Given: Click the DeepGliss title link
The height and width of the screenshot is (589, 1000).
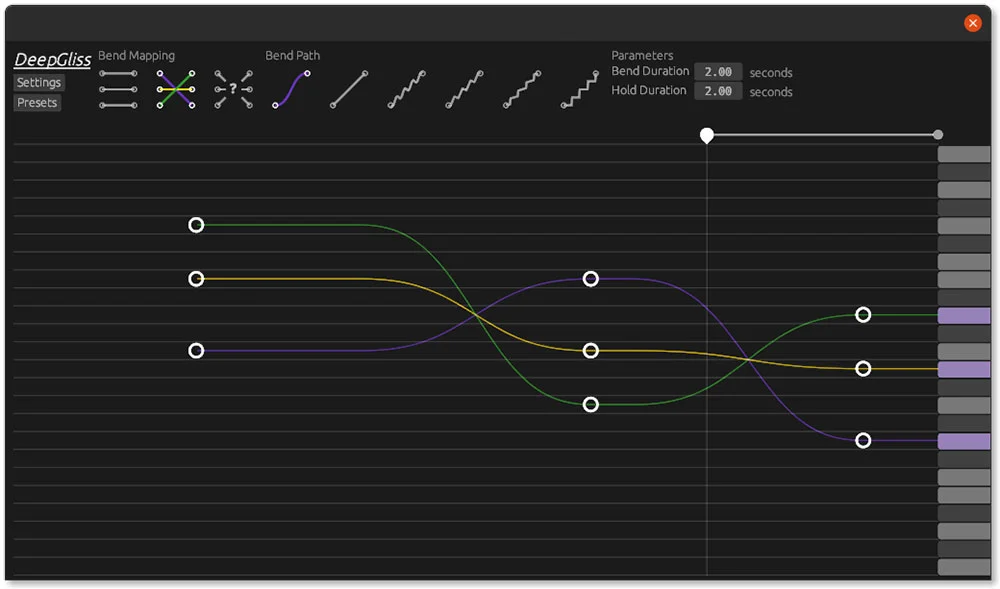Looking at the screenshot, I should pyautogui.click(x=53, y=60).
